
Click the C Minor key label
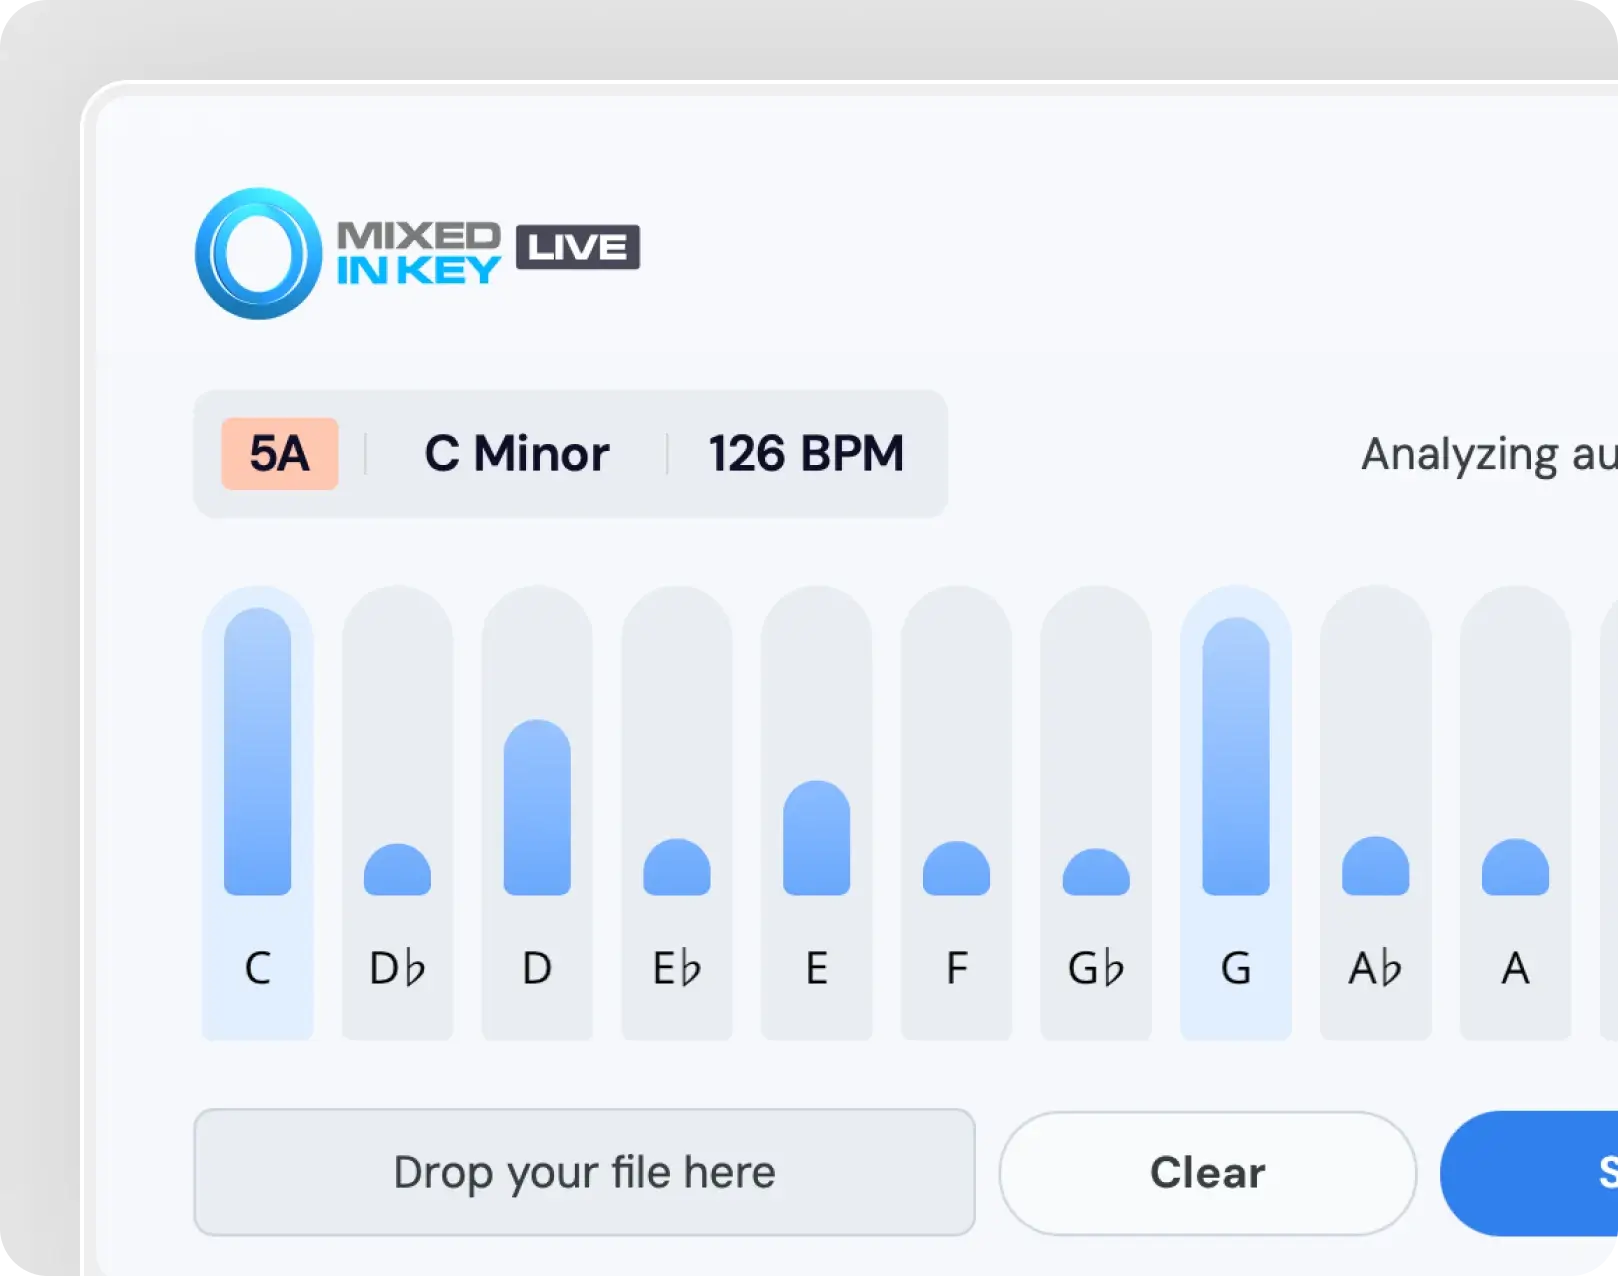[x=516, y=454]
